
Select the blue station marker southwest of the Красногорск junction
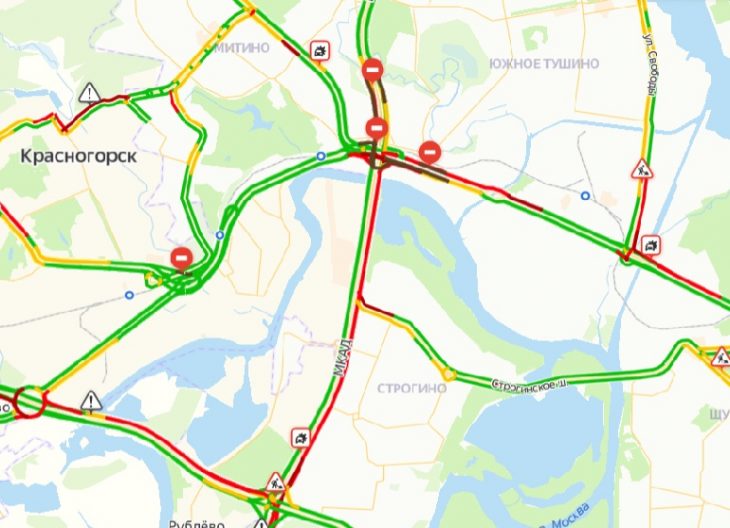(129, 295)
